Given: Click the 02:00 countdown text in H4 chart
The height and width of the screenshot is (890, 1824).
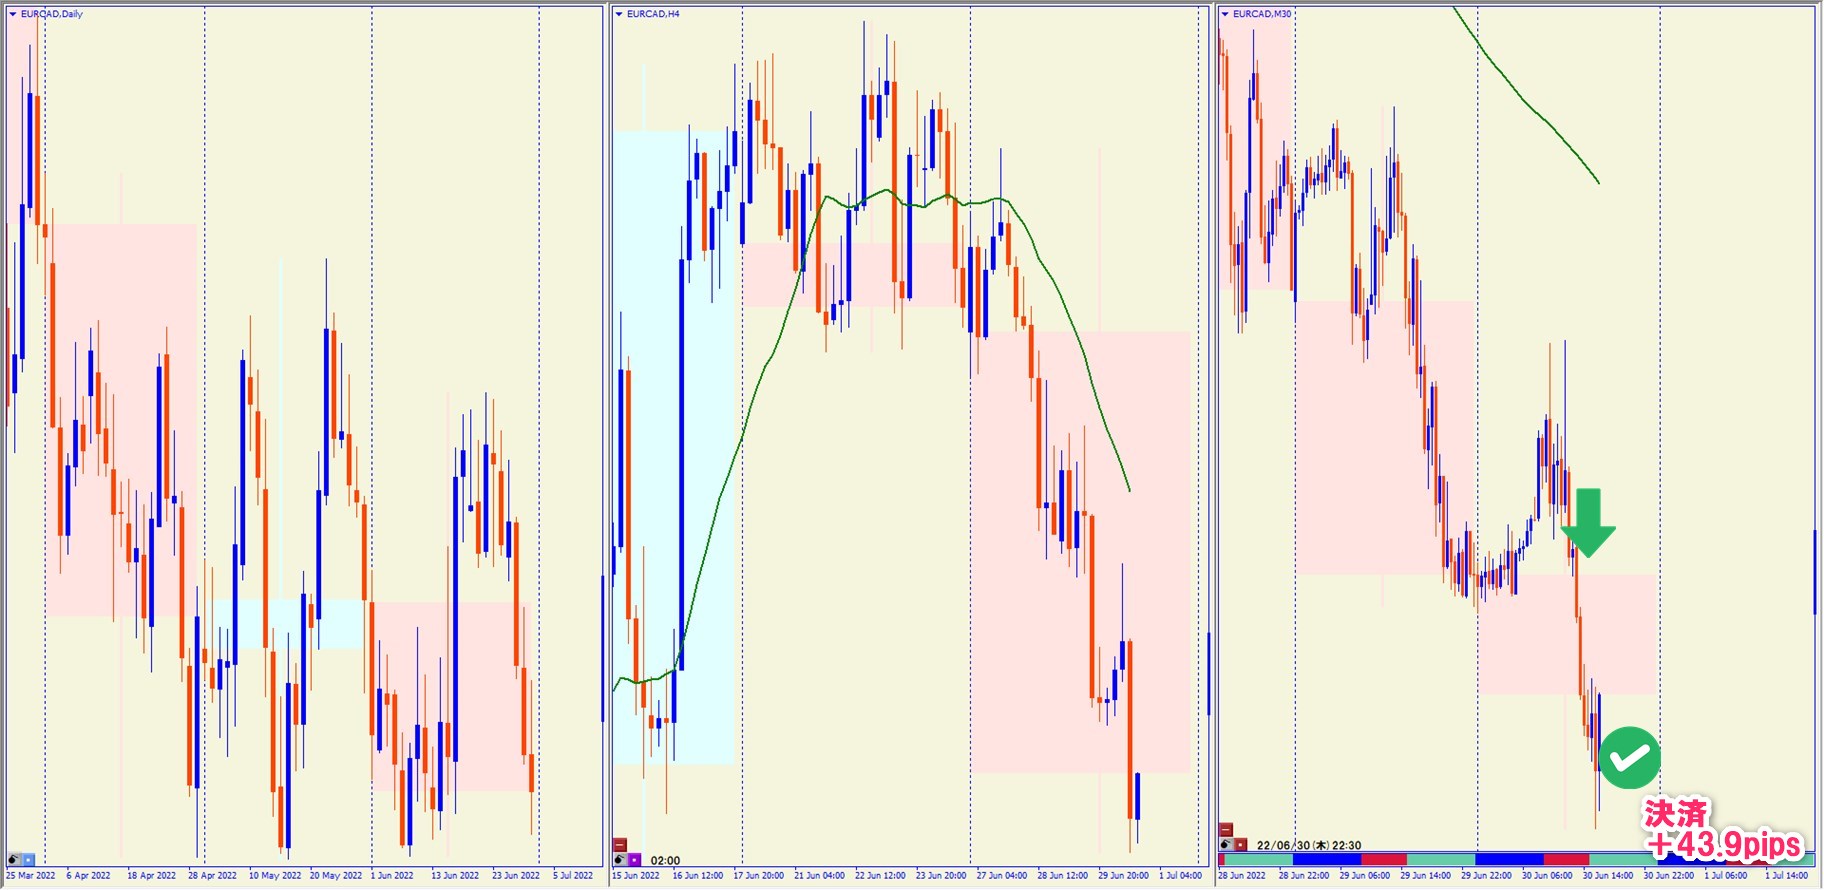Looking at the screenshot, I should (x=665, y=860).
